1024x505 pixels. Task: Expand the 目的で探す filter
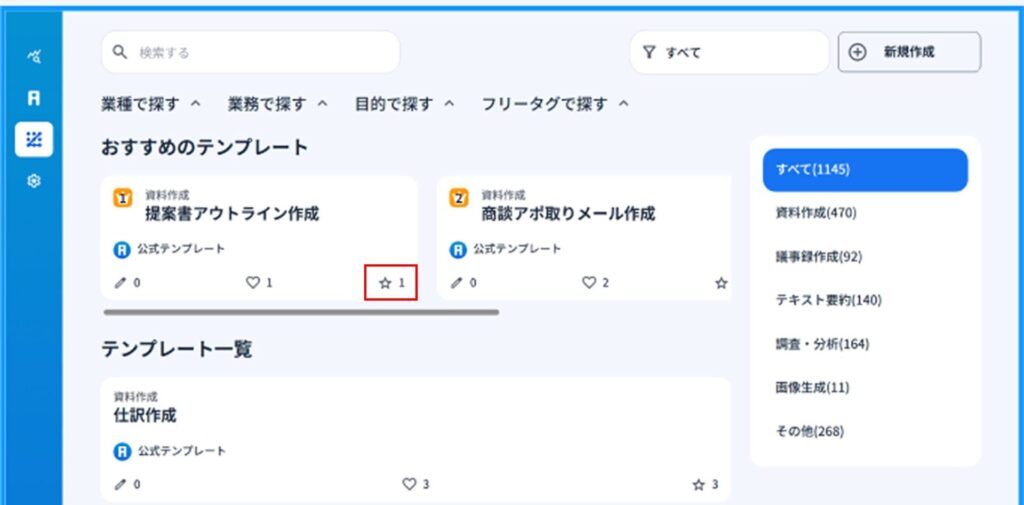tap(404, 103)
